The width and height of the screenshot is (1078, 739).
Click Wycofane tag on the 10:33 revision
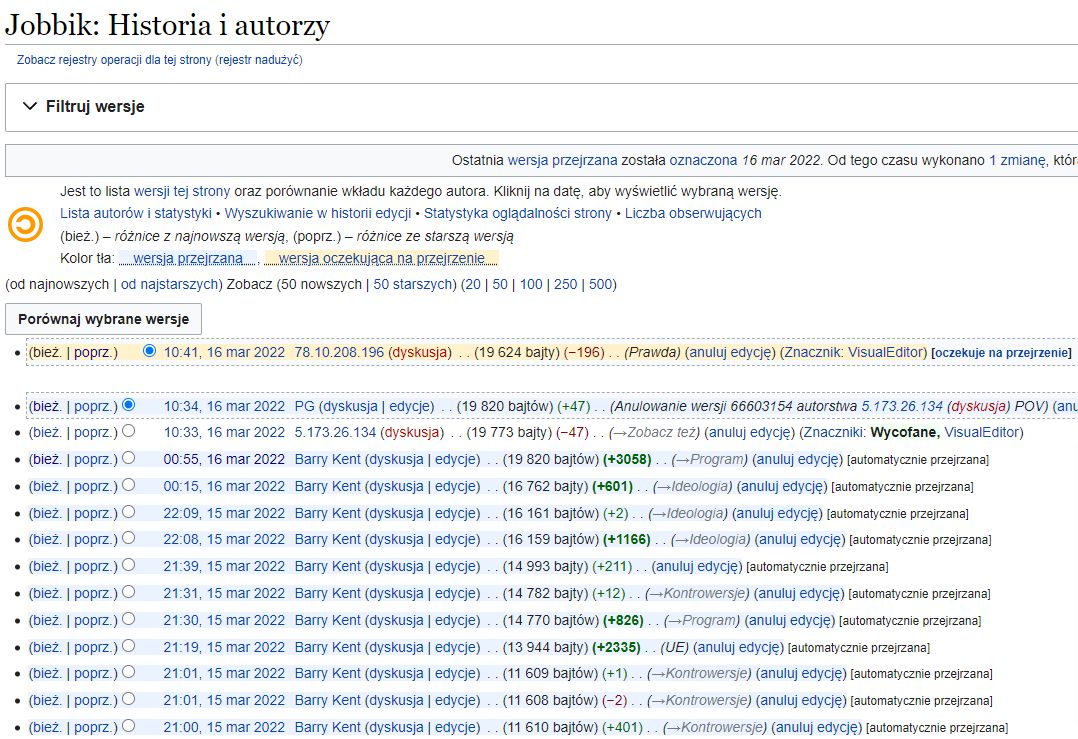pos(903,432)
